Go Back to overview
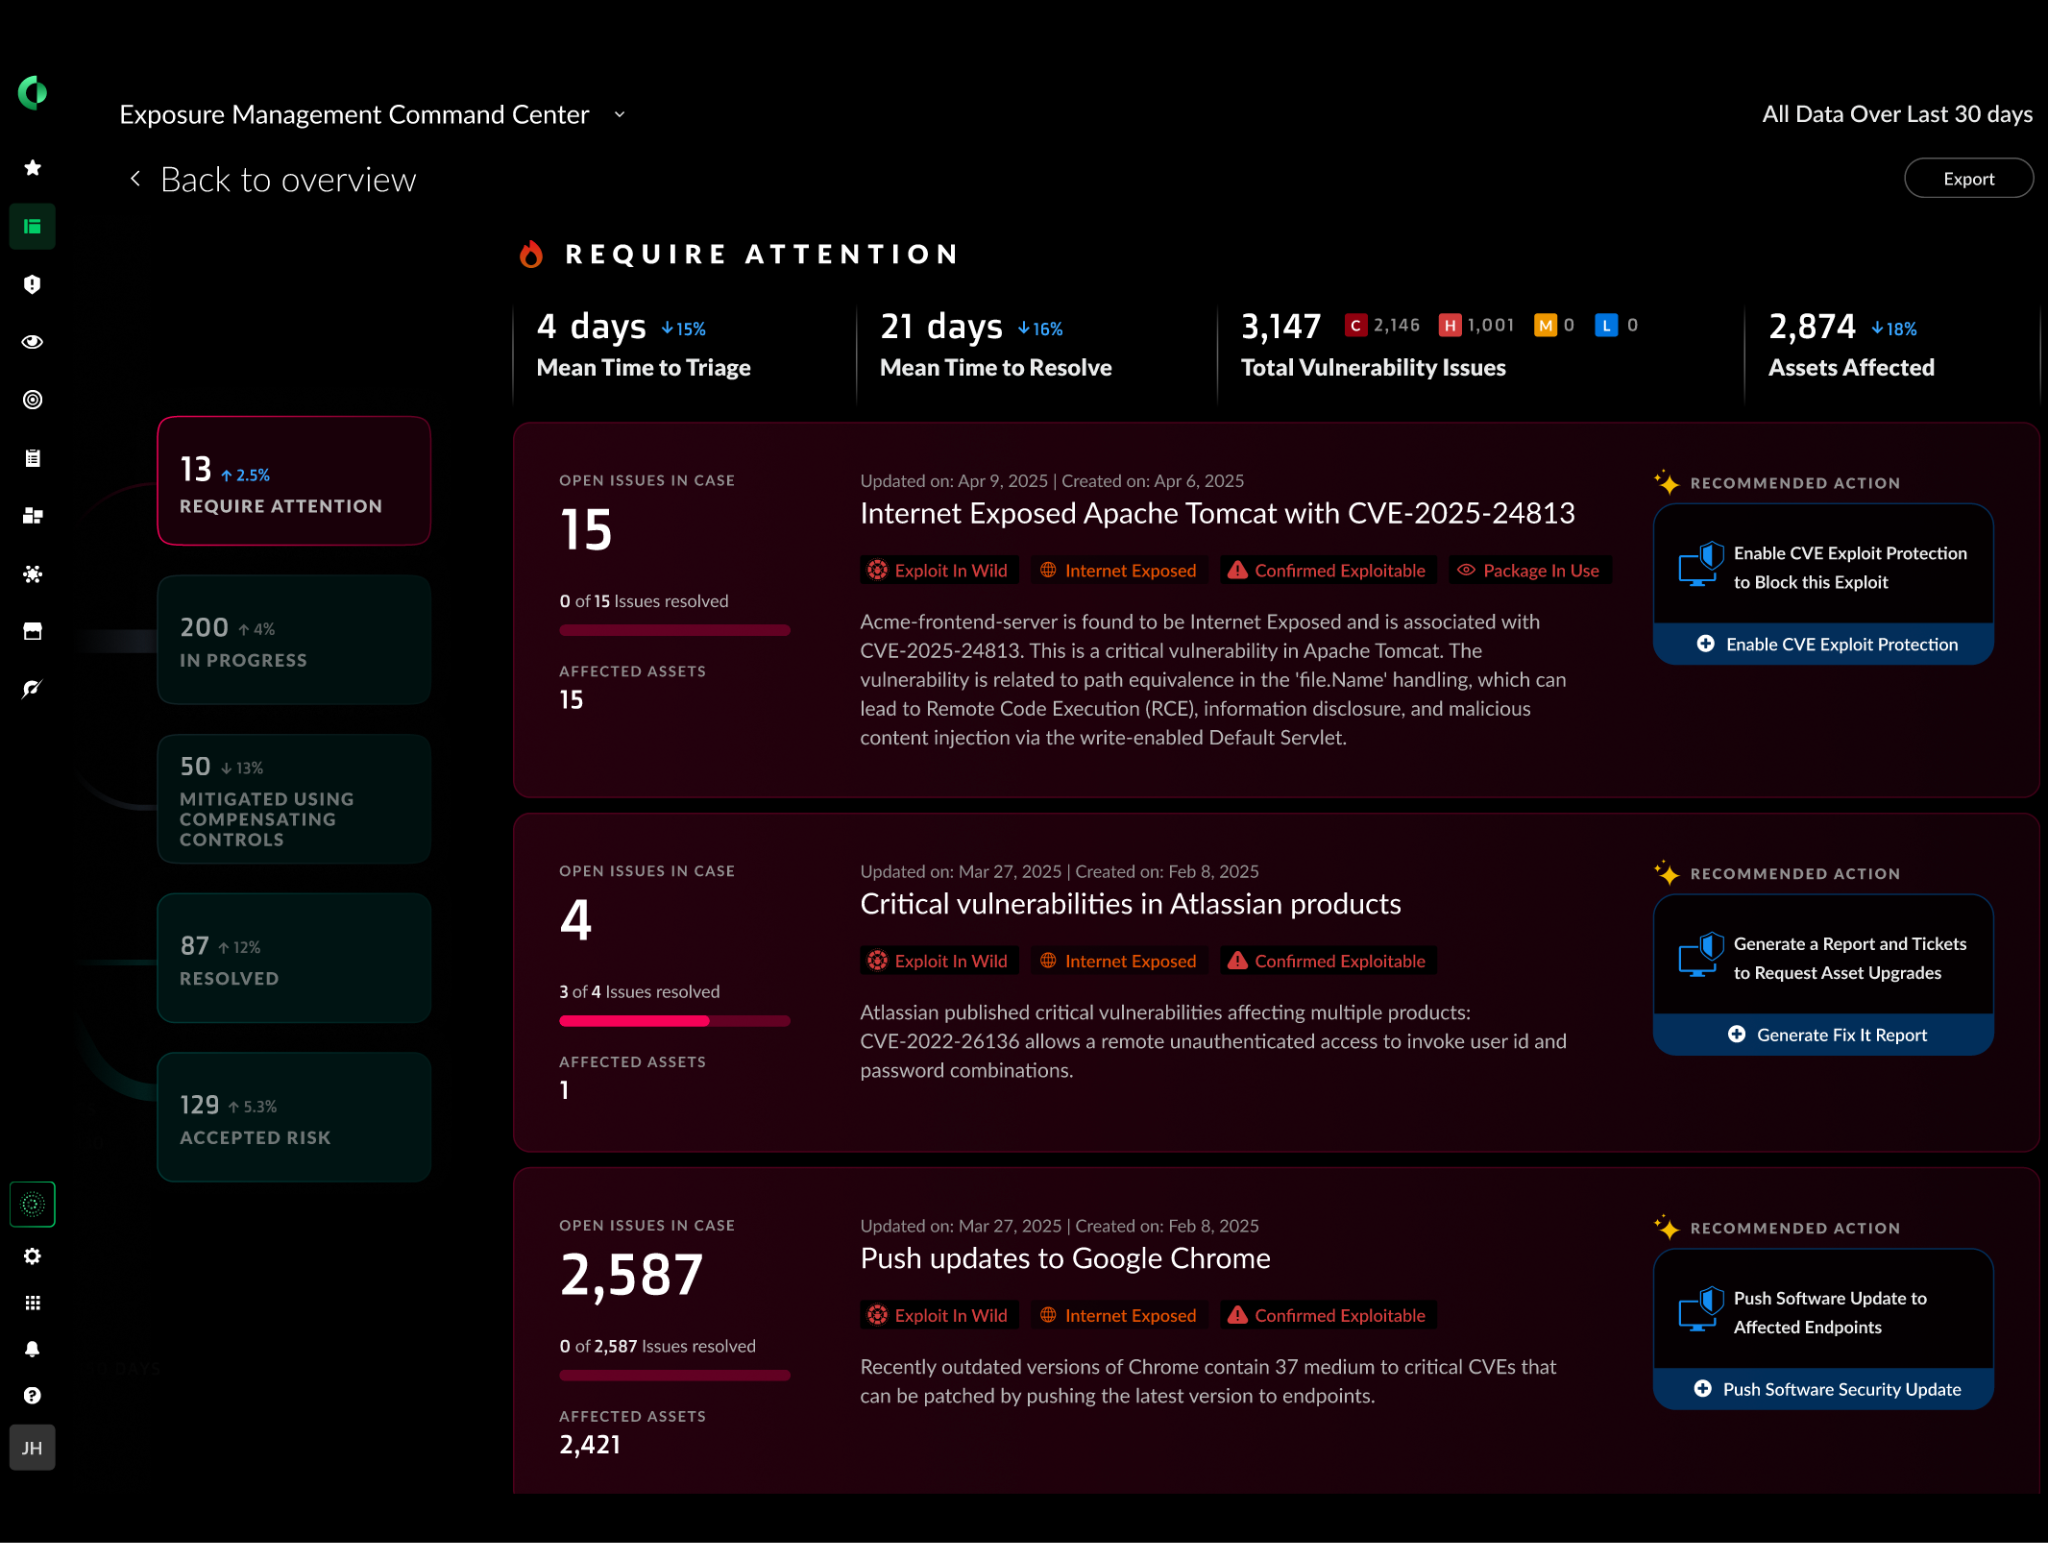The width and height of the screenshot is (2048, 1543). [288, 180]
